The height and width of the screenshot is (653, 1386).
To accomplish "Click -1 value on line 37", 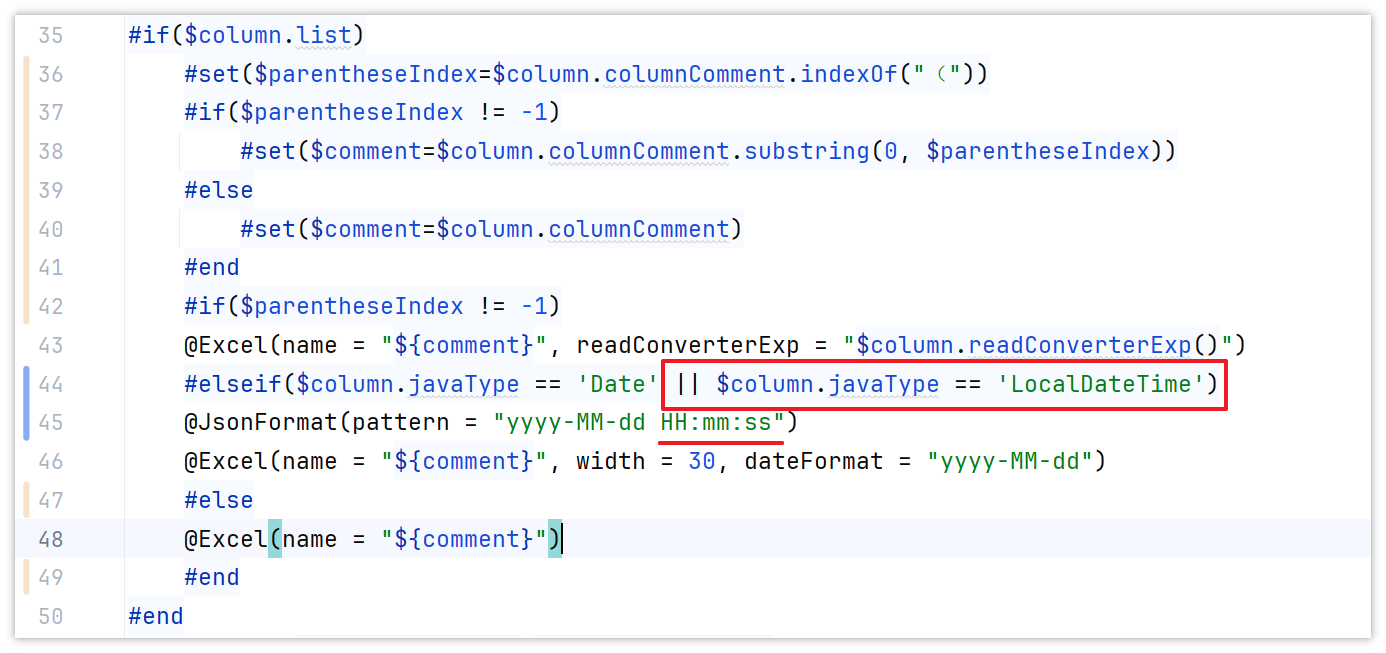I will tap(534, 113).
